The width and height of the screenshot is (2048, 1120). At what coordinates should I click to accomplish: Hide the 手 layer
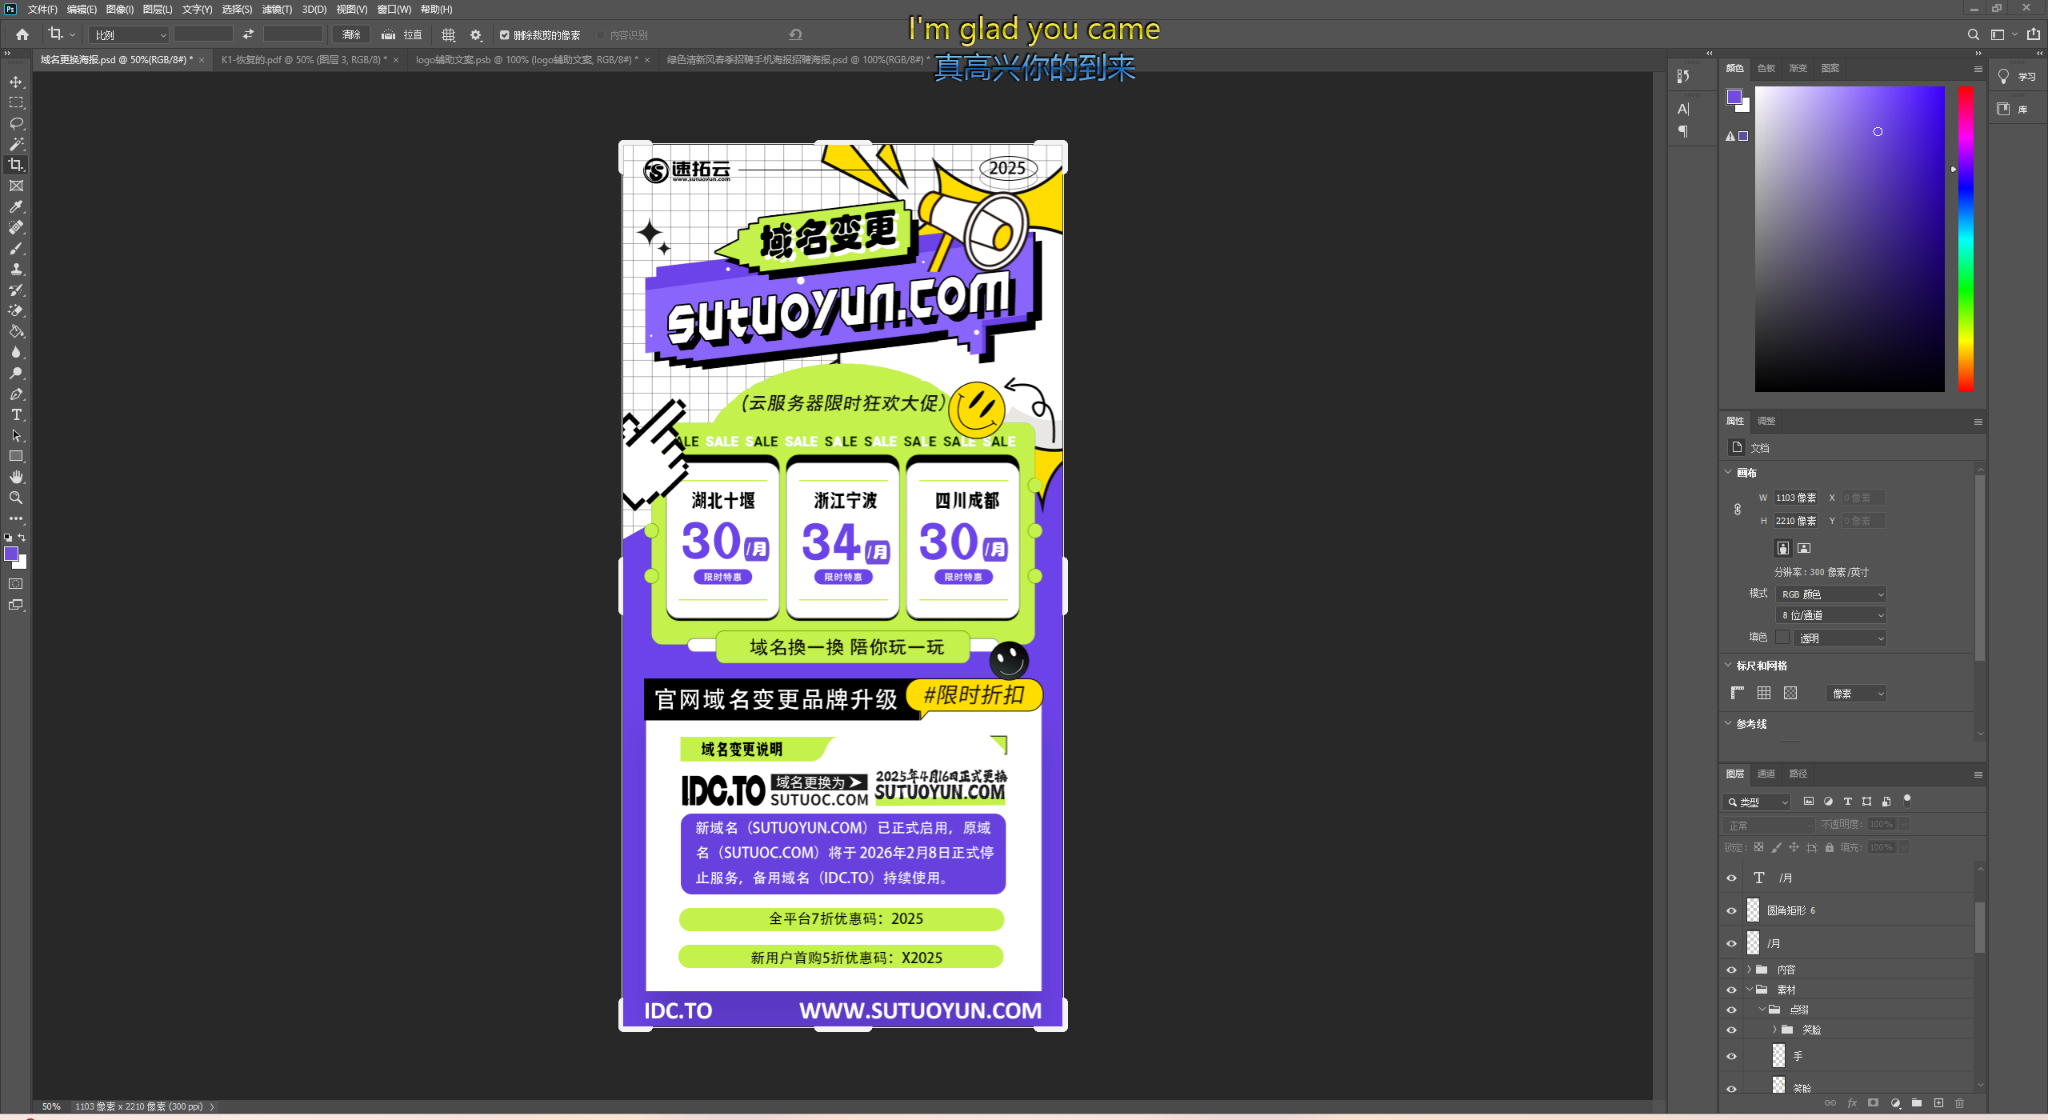pyautogui.click(x=1731, y=1056)
